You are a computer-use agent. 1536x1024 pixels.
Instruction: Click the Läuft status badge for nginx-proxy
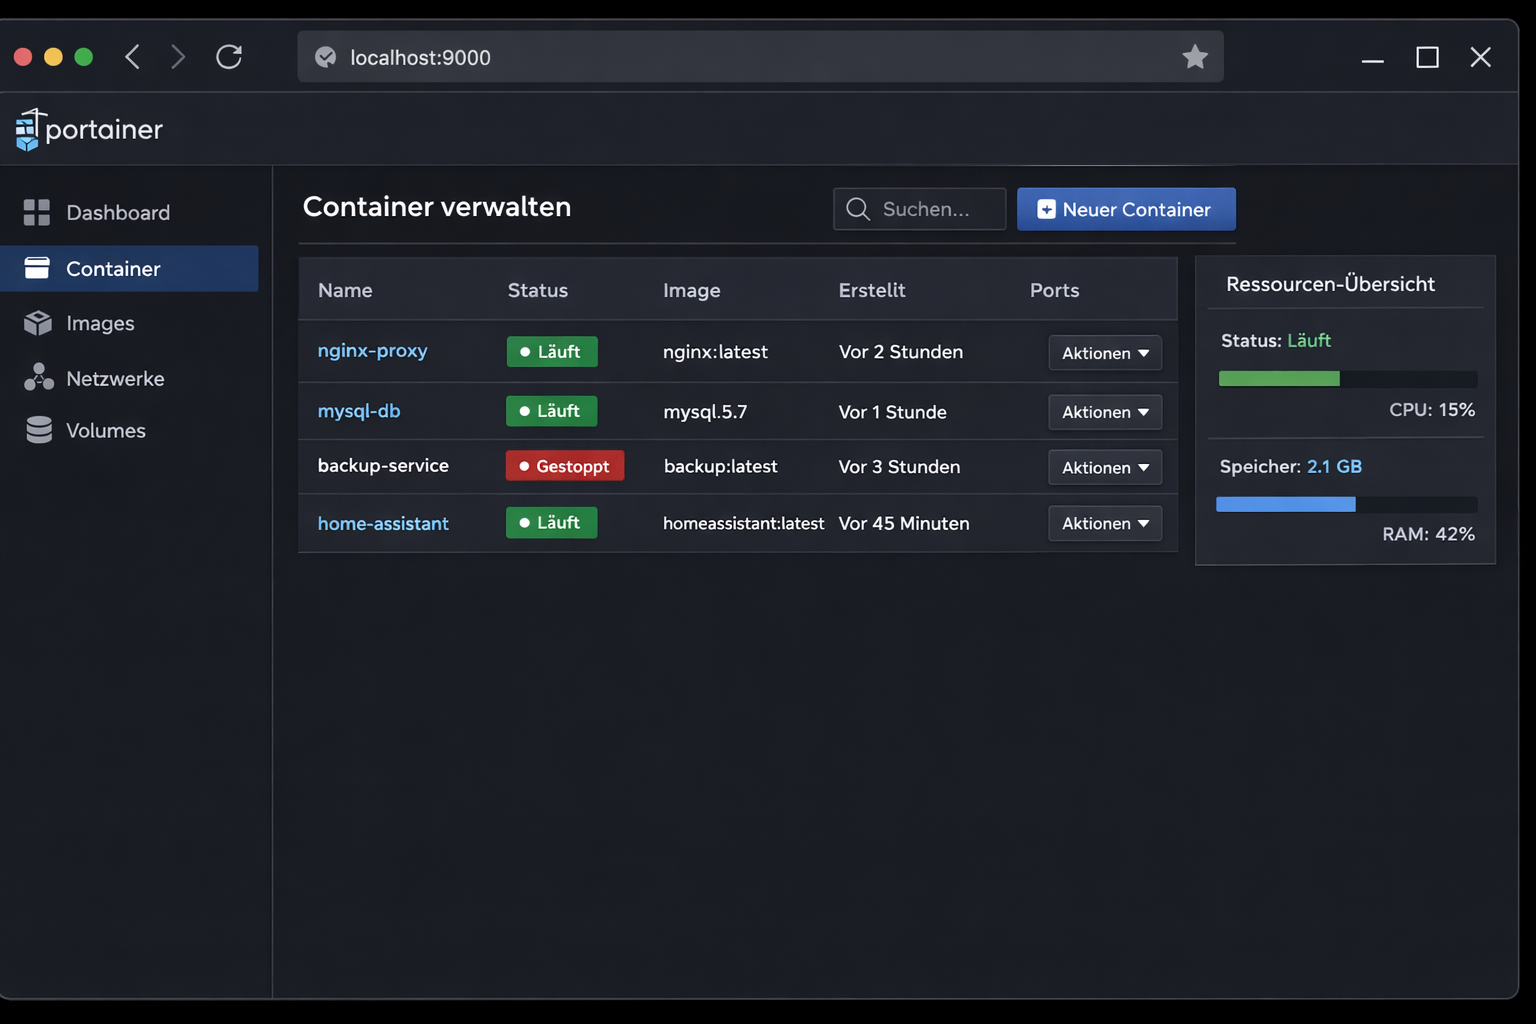(x=551, y=351)
